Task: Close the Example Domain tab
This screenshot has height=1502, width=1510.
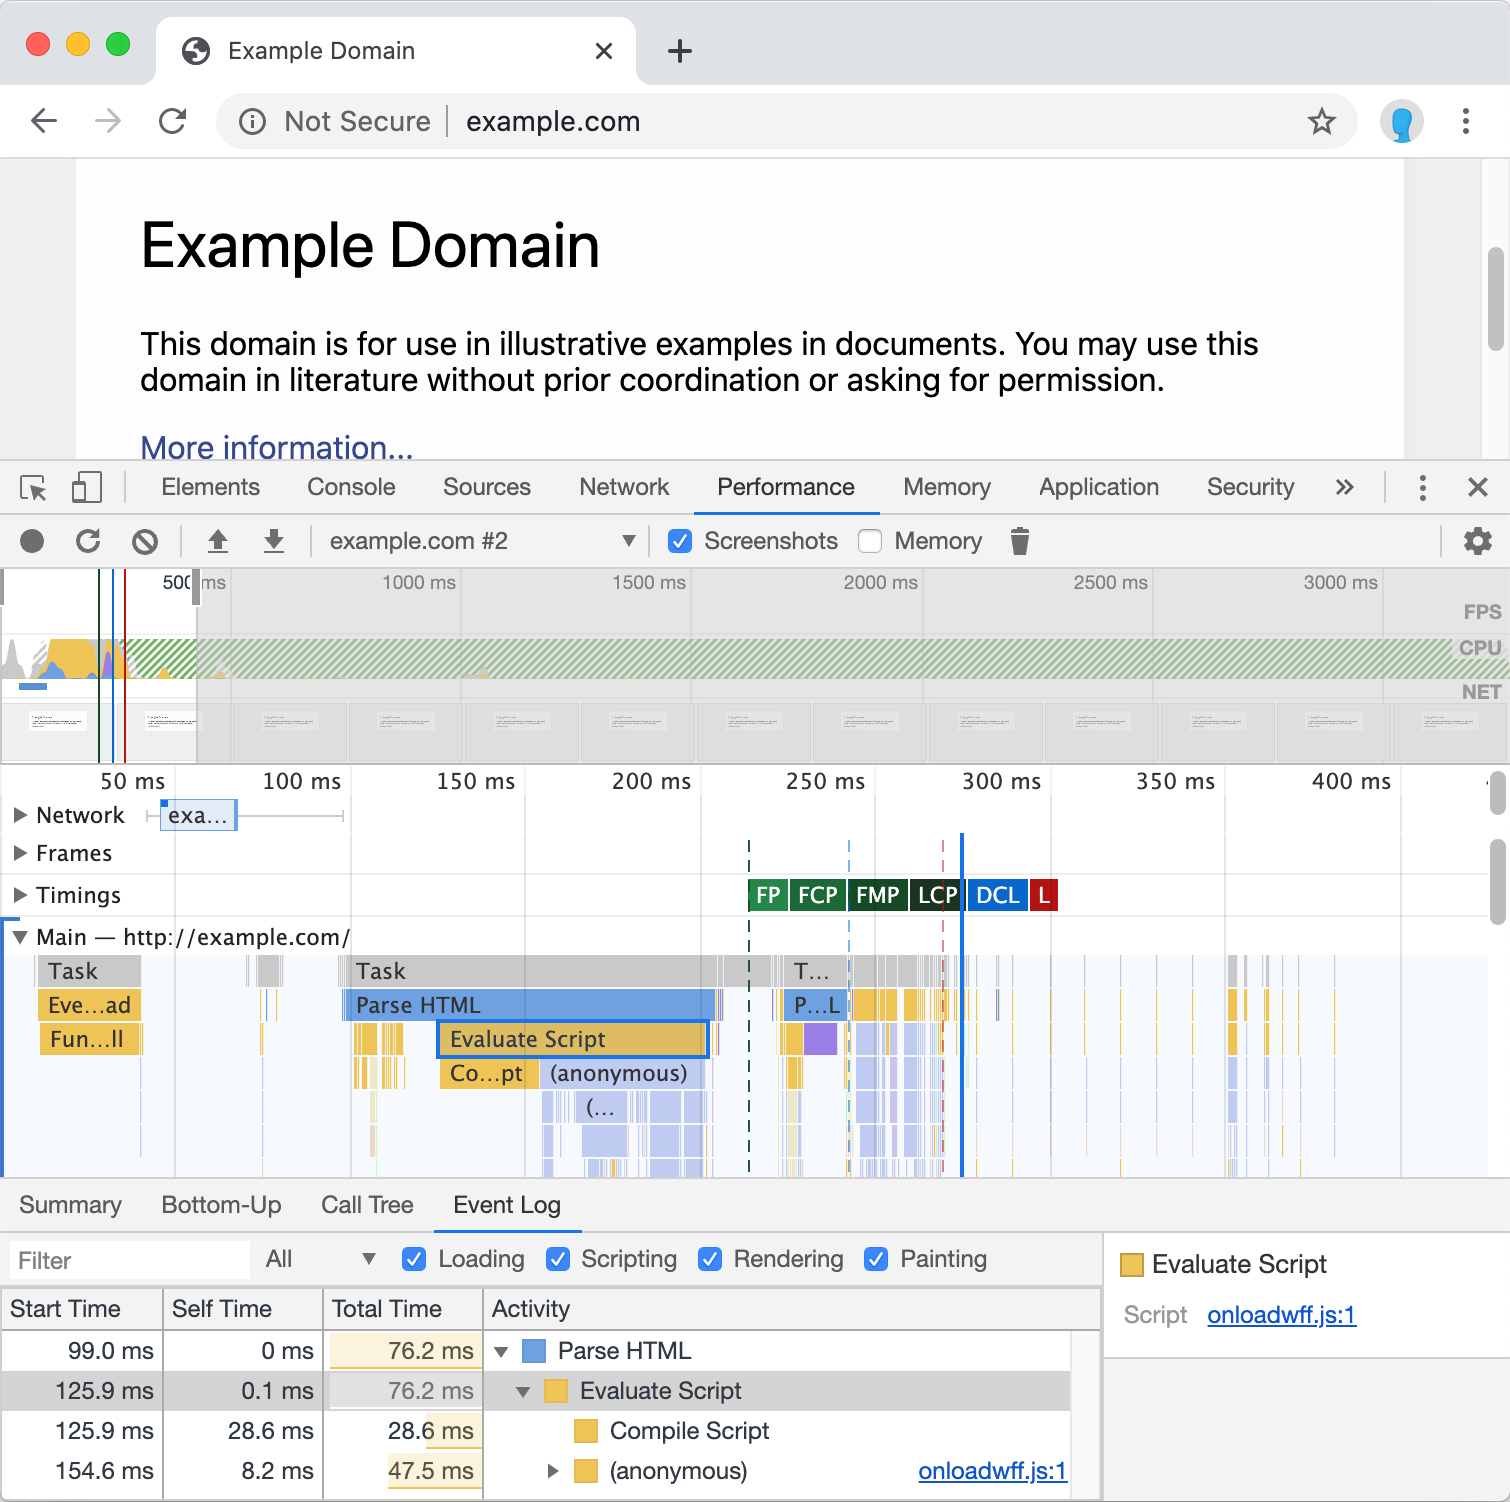Action: pyautogui.click(x=603, y=51)
